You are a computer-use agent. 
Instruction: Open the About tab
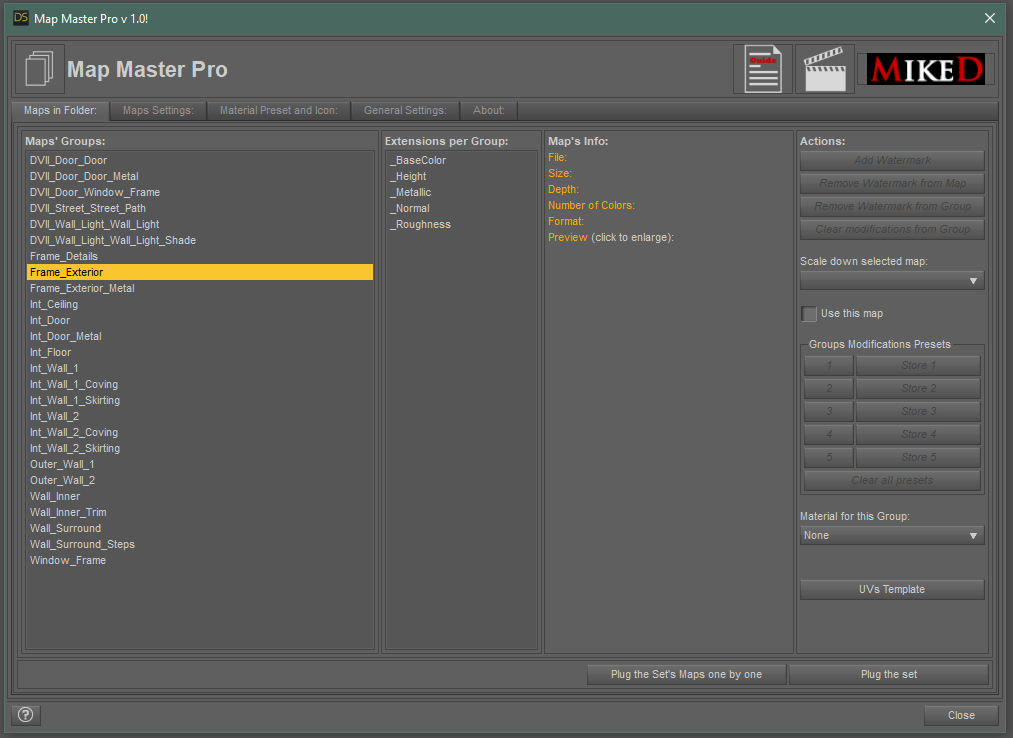[x=488, y=111]
